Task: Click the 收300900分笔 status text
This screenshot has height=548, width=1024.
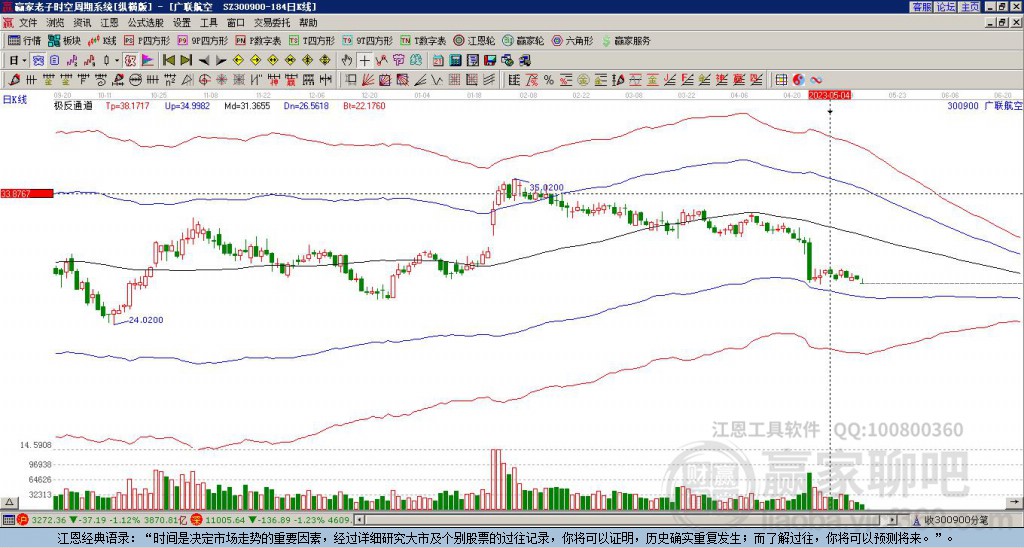Action: click(955, 520)
